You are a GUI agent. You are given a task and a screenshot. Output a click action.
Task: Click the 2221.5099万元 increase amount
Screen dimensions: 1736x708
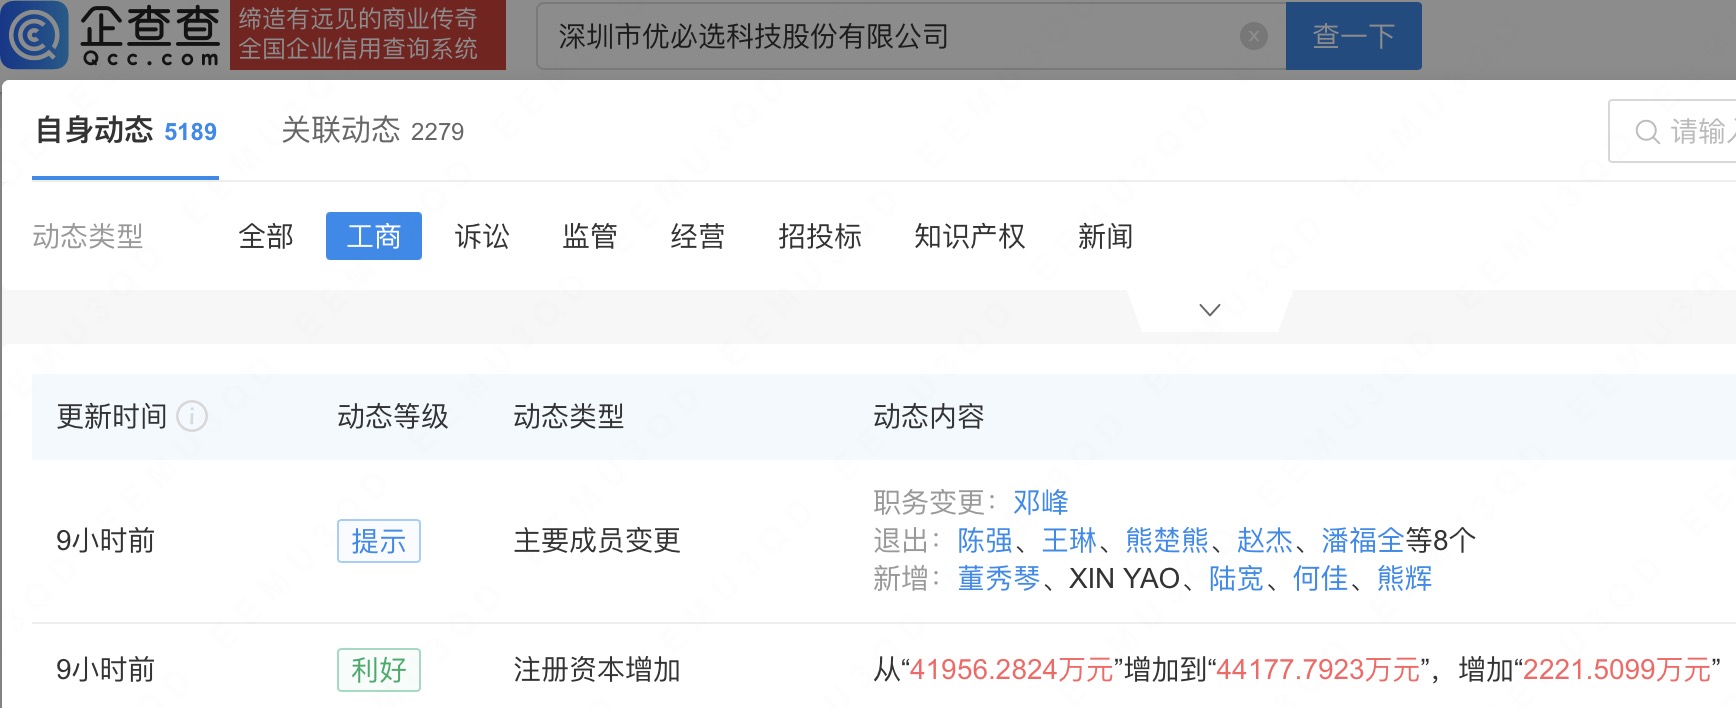point(1617,669)
